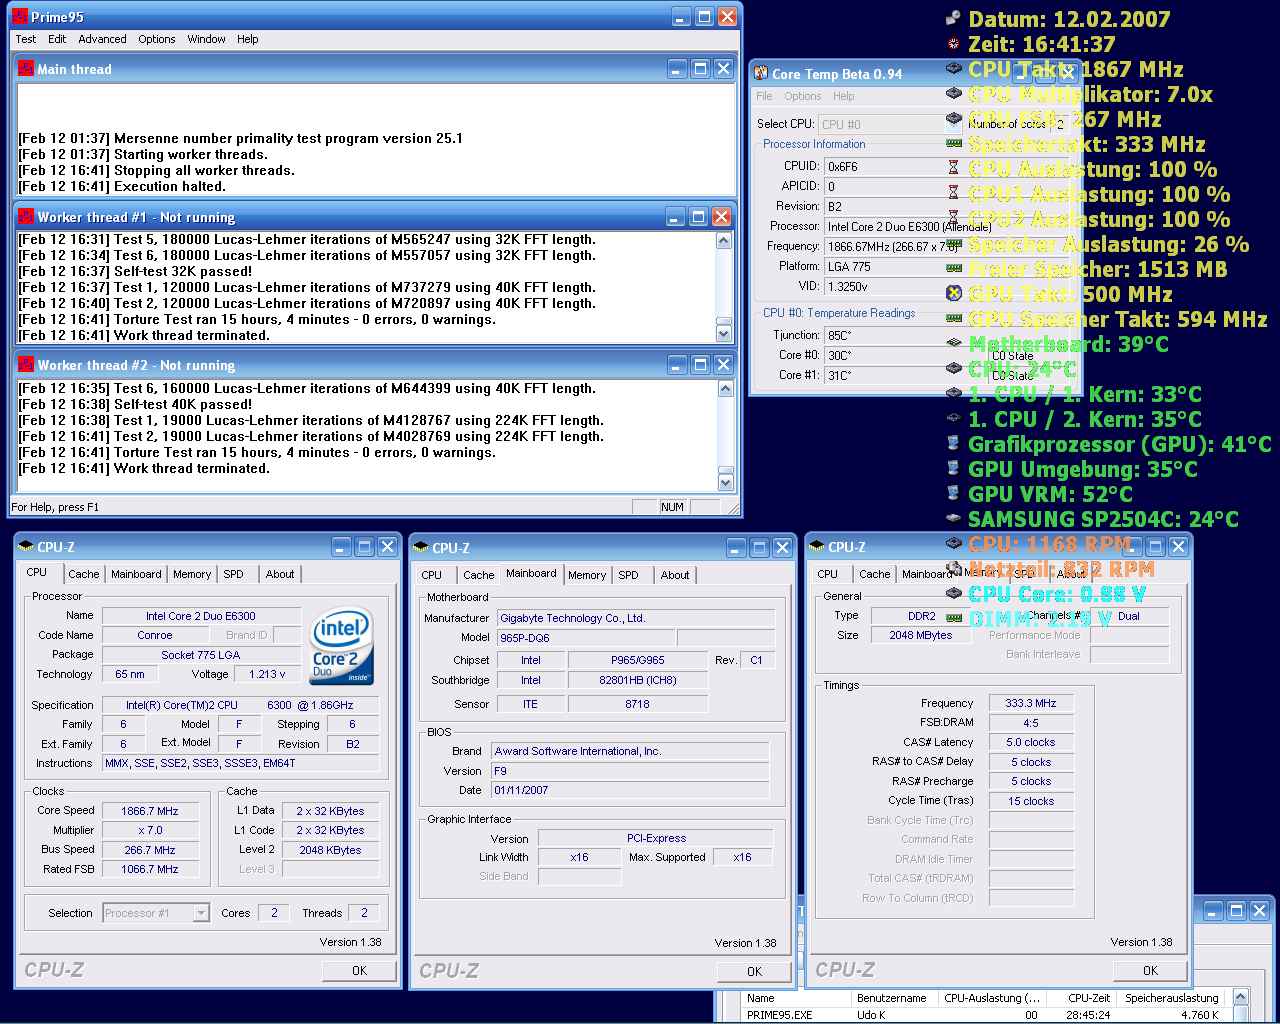Click scroll-up arrow in Worker thread #1
This screenshot has width=1280, height=1024.
(725, 241)
